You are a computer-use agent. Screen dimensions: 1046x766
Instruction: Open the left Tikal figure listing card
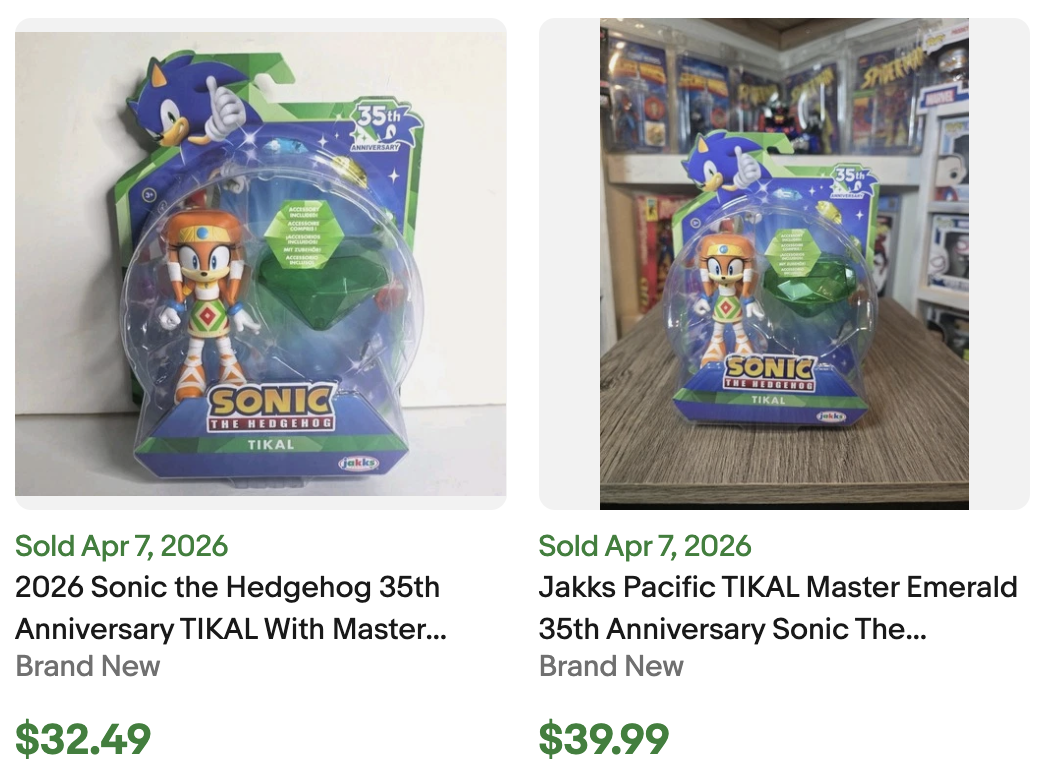[x=260, y=400]
